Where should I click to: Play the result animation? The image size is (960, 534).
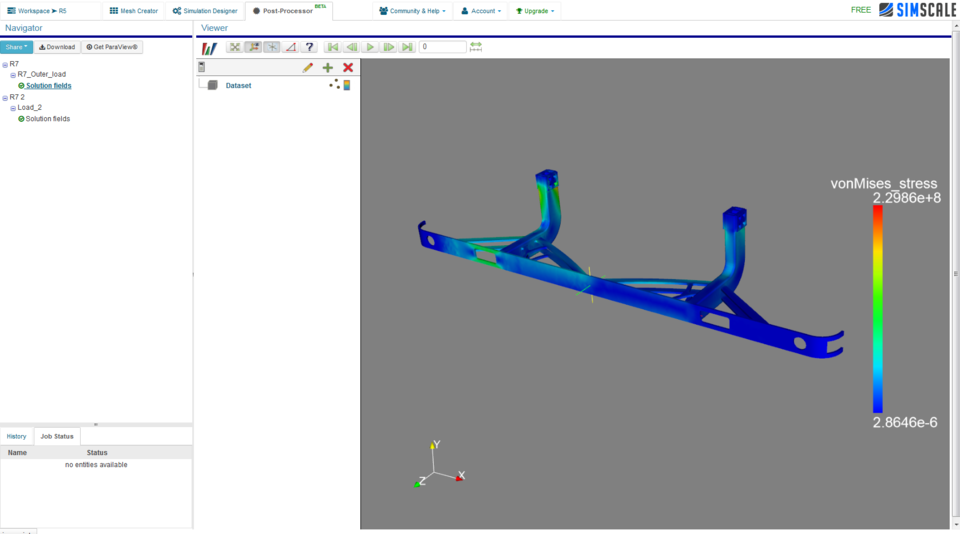(370, 47)
